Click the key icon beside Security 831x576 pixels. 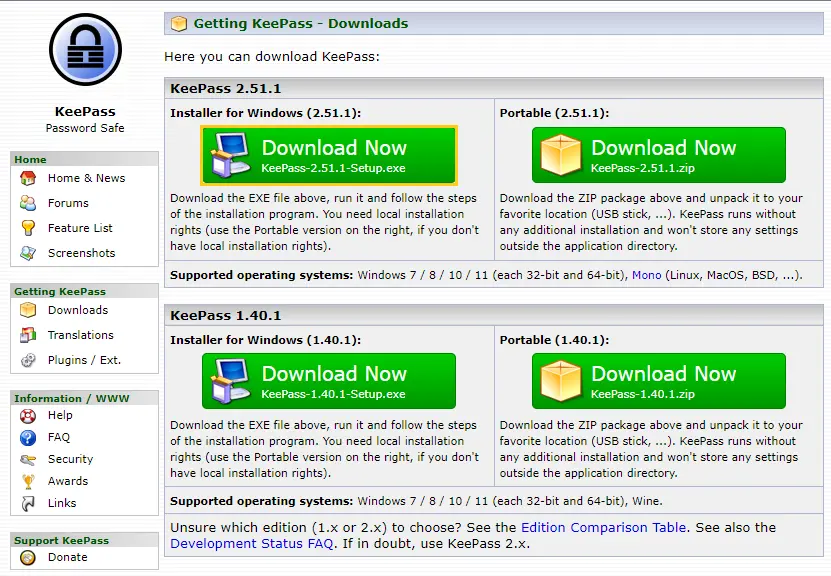(x=28, y=459)
